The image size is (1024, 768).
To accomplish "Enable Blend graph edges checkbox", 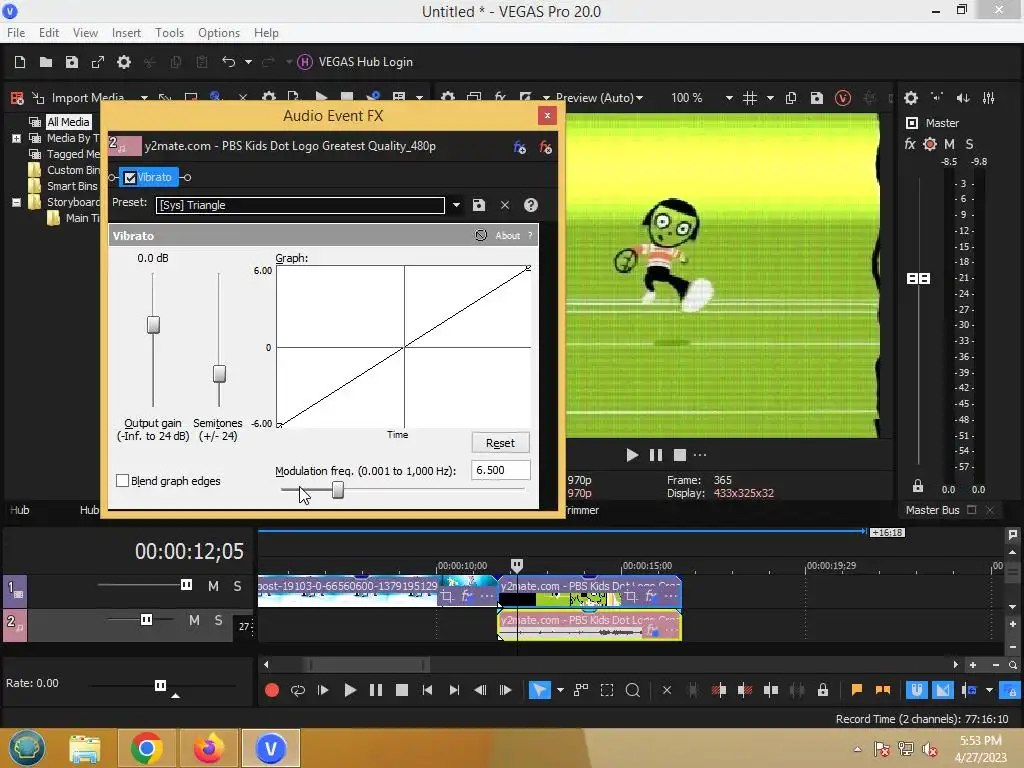I will tap(122, 481).
